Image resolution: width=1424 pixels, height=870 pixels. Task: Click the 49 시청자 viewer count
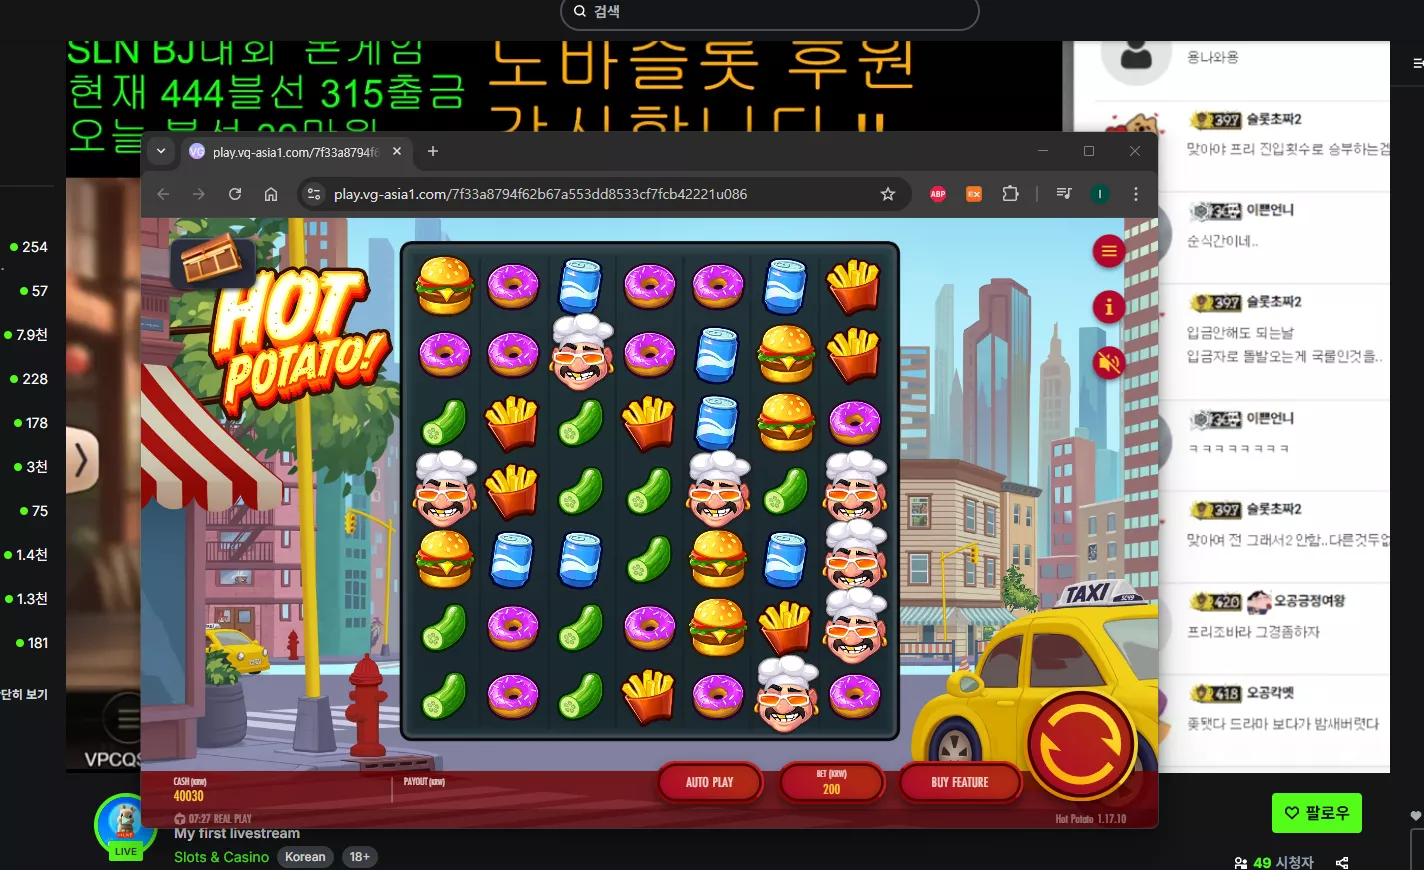pyautogui.click(x=1274, y=862)
